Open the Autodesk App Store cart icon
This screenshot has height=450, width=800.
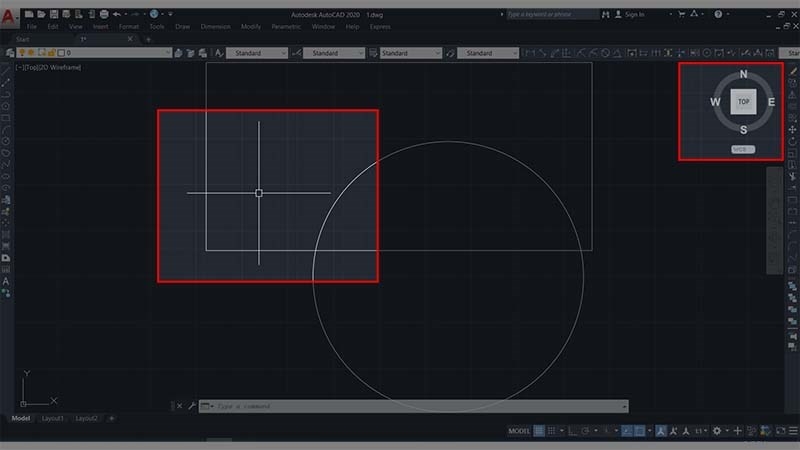tap(681, 14)
